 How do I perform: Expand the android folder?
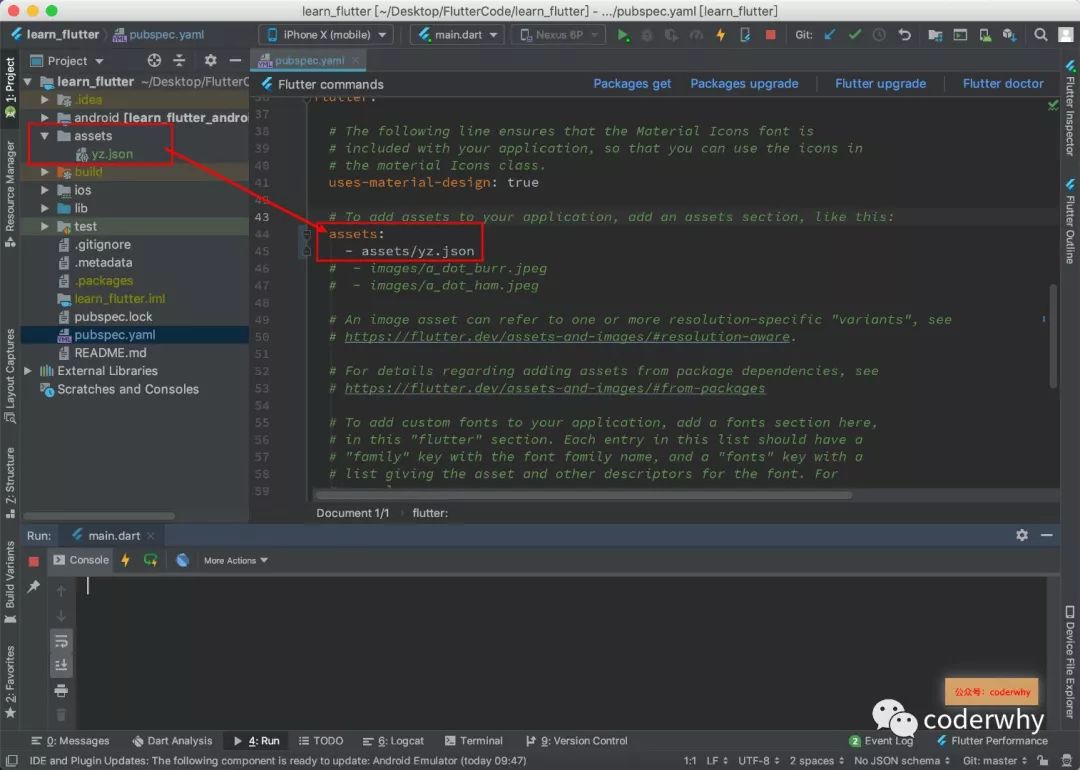[x=45, y=118]
